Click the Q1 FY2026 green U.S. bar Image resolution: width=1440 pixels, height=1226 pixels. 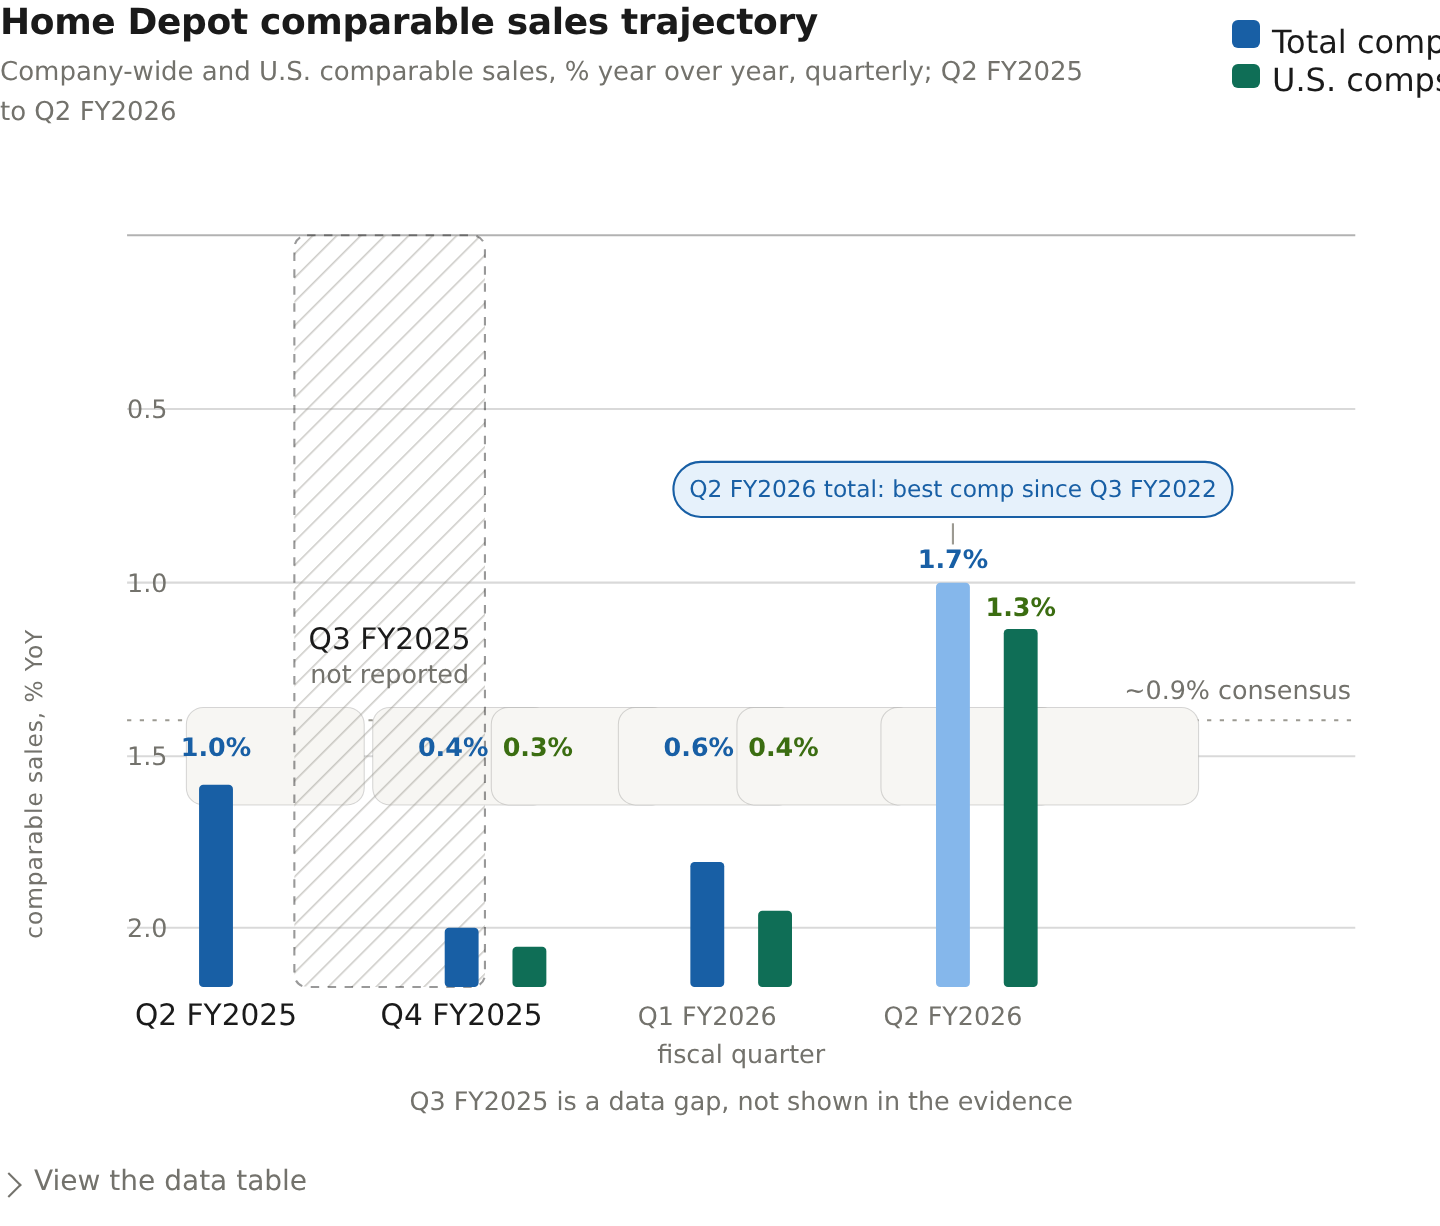775,949
